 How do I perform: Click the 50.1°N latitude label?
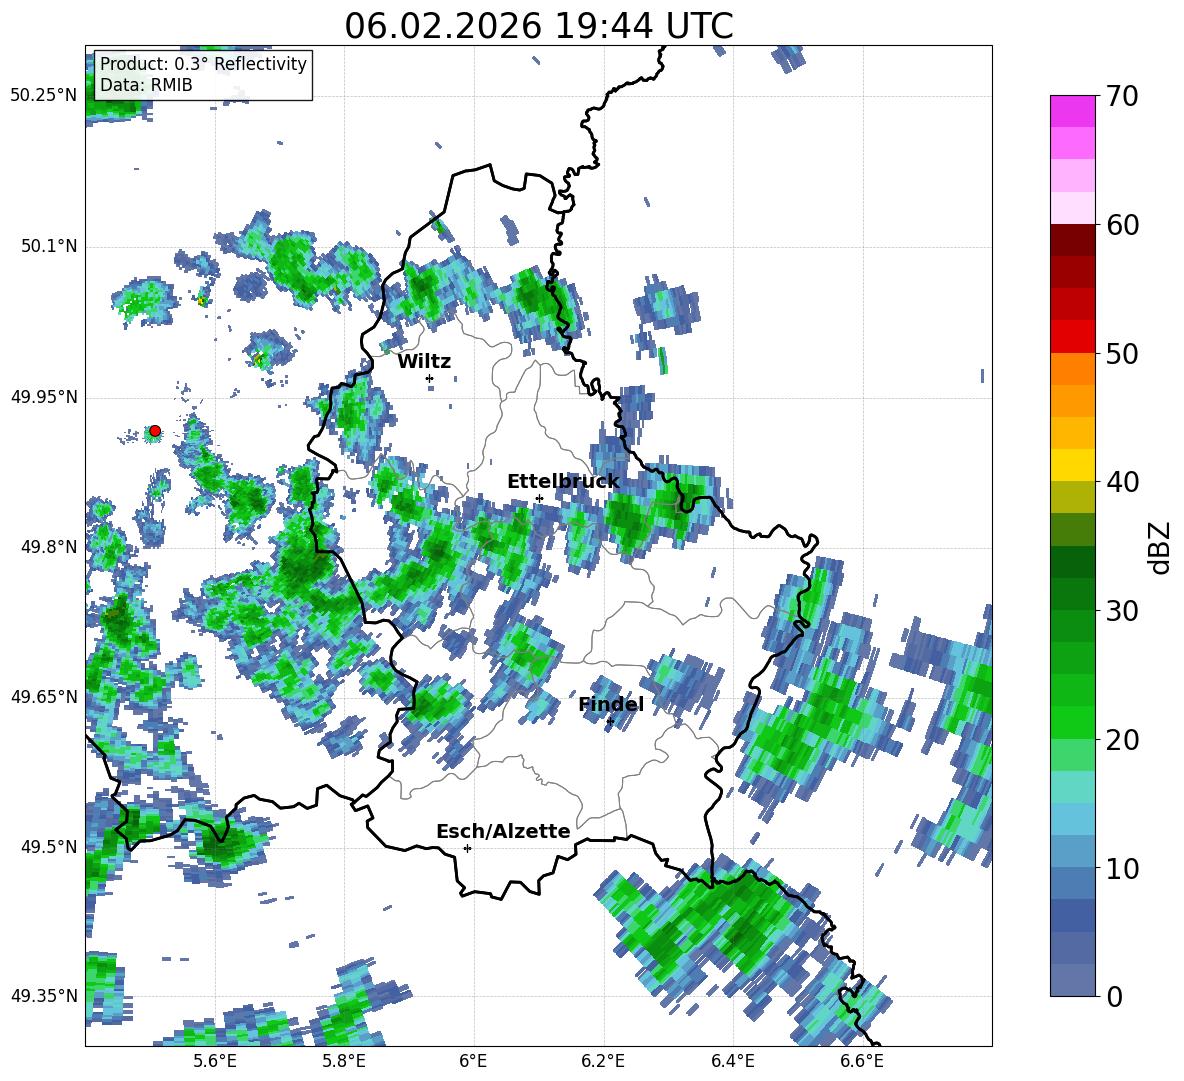tap(48, 247)
